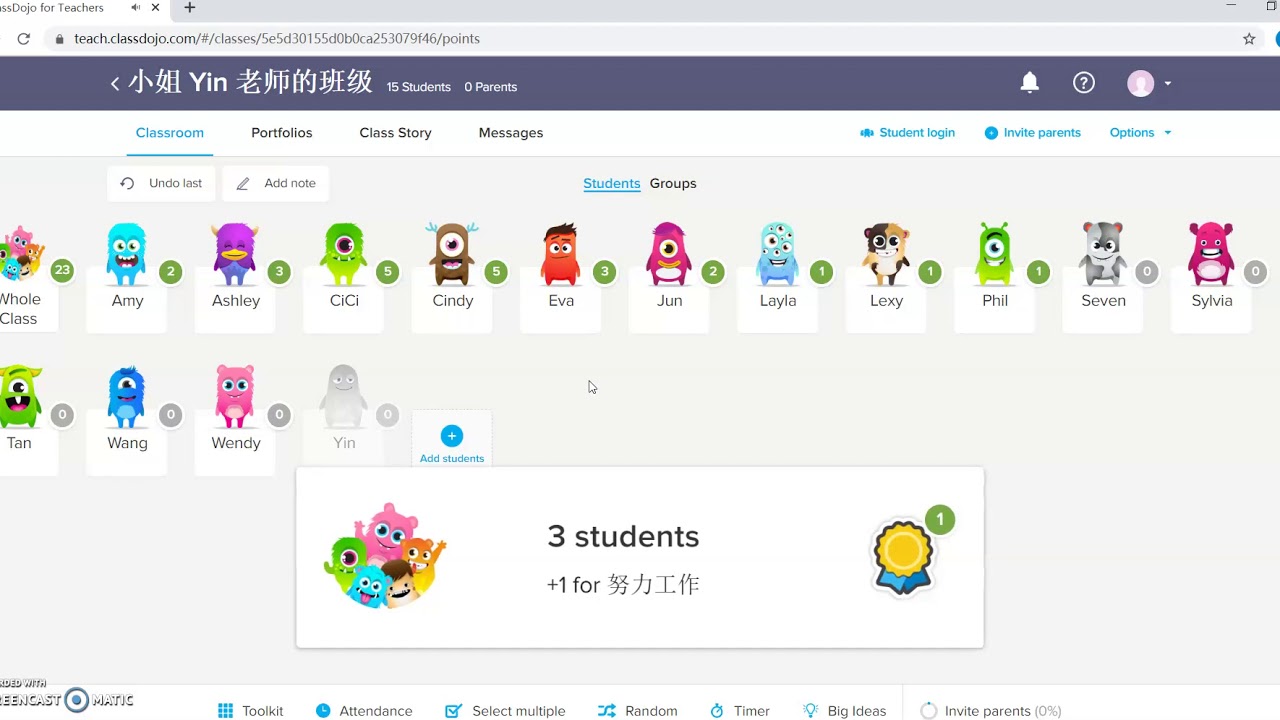Enable Select multiple mode

pos(505,711)
